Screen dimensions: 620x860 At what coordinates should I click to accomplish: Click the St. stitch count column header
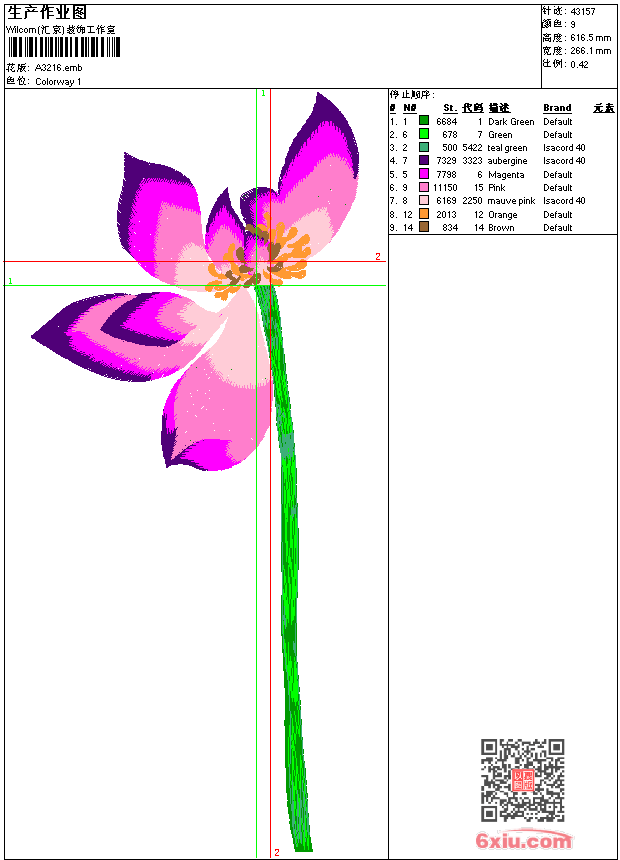coord(450,108)
